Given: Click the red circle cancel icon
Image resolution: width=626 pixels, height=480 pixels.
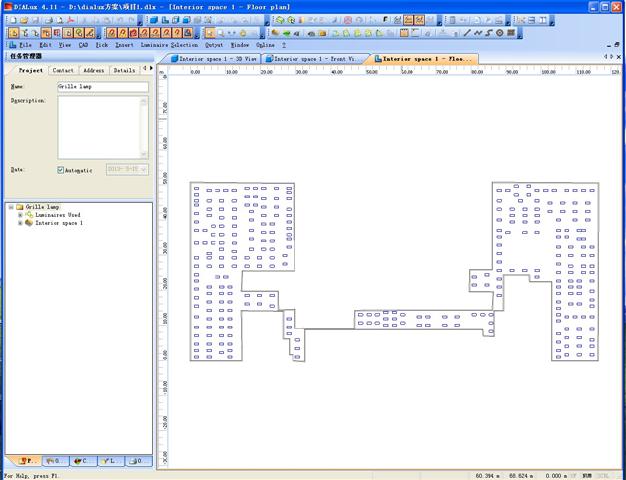Looking at the screenshot, I should point(348,20).
